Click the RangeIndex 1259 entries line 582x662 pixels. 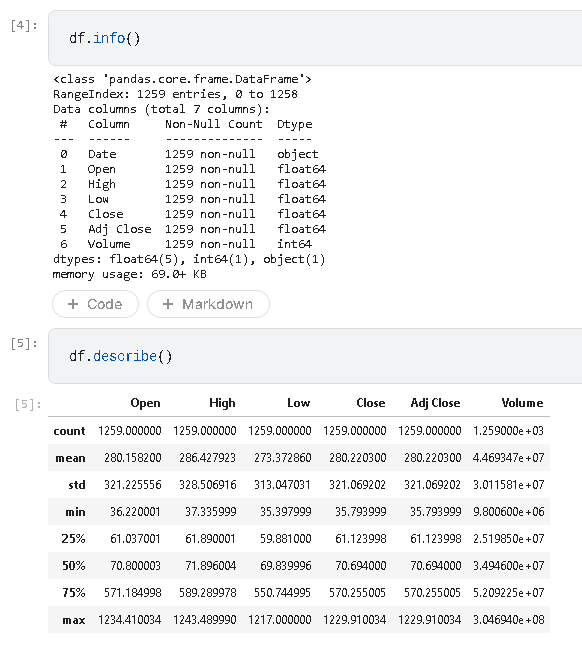click(x=175, y=94)
